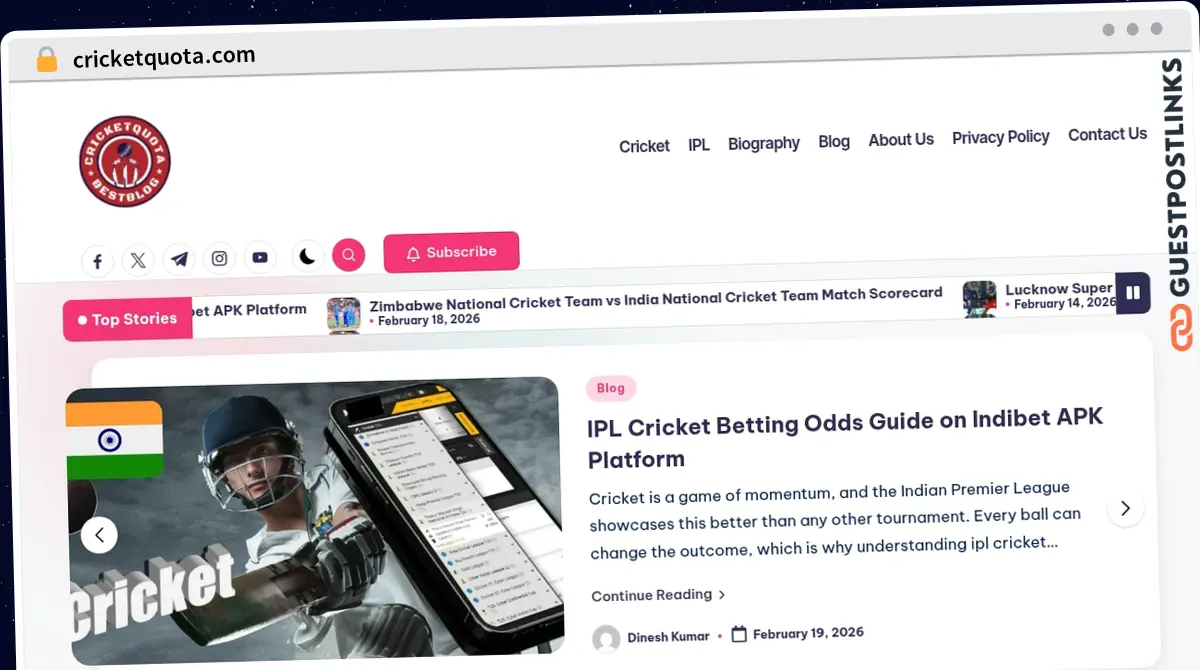
Task: Open the pink search icon
Action: [349, 255]
